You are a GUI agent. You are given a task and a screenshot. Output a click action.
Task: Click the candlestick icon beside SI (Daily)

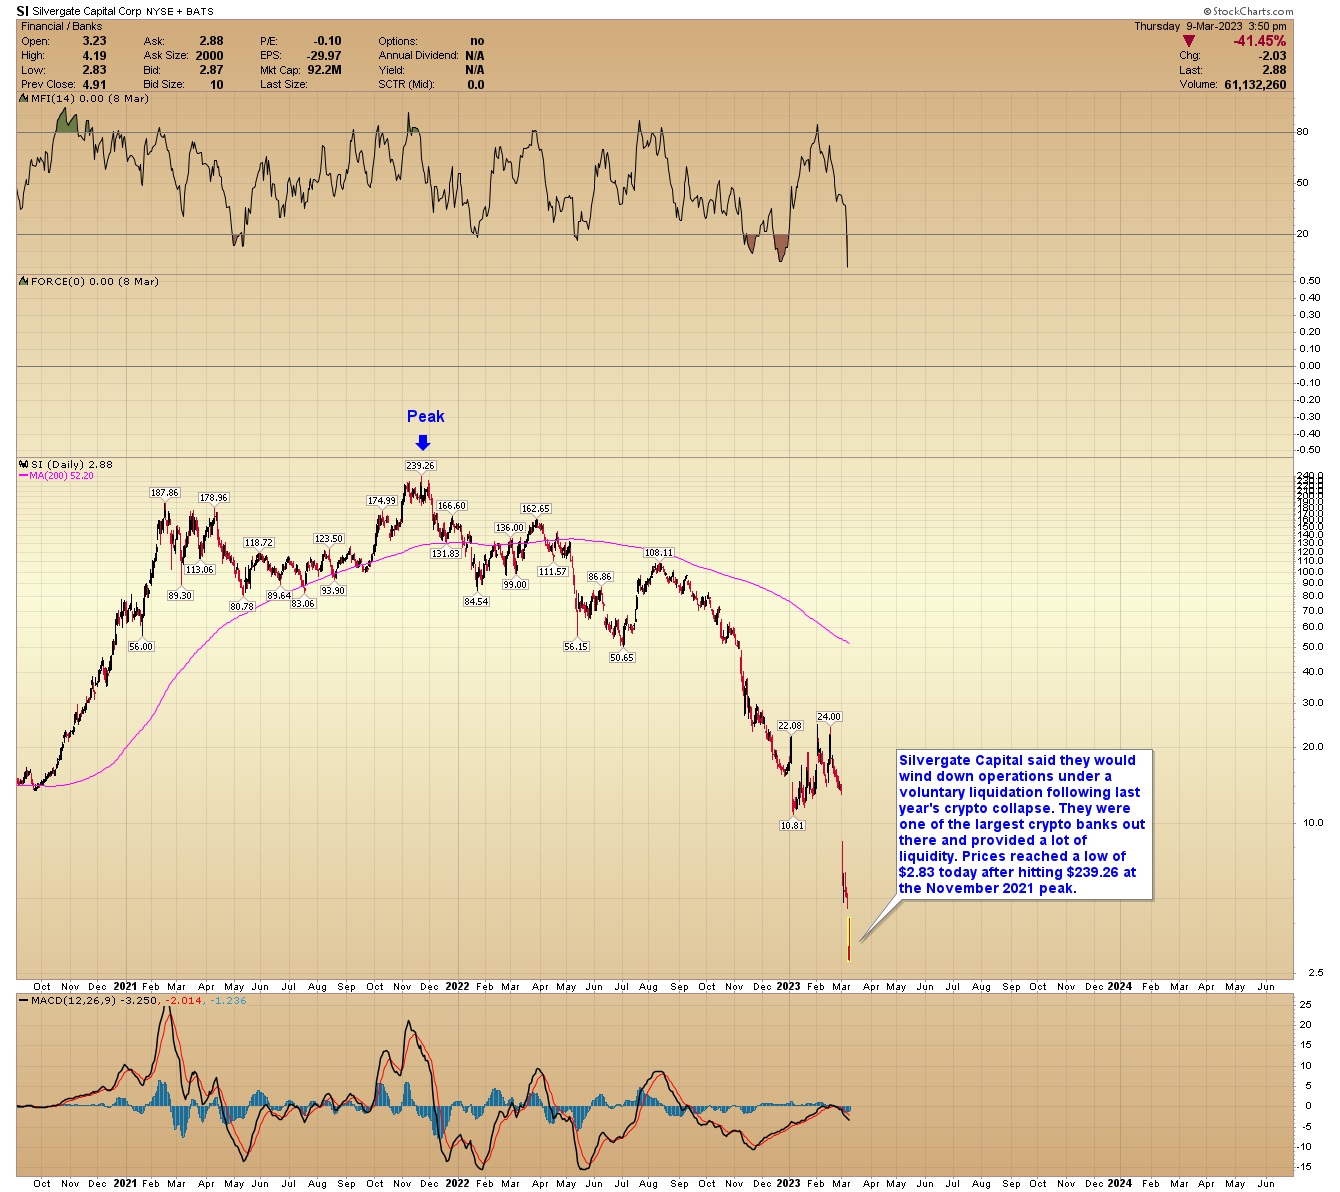[x=24, y=464]
